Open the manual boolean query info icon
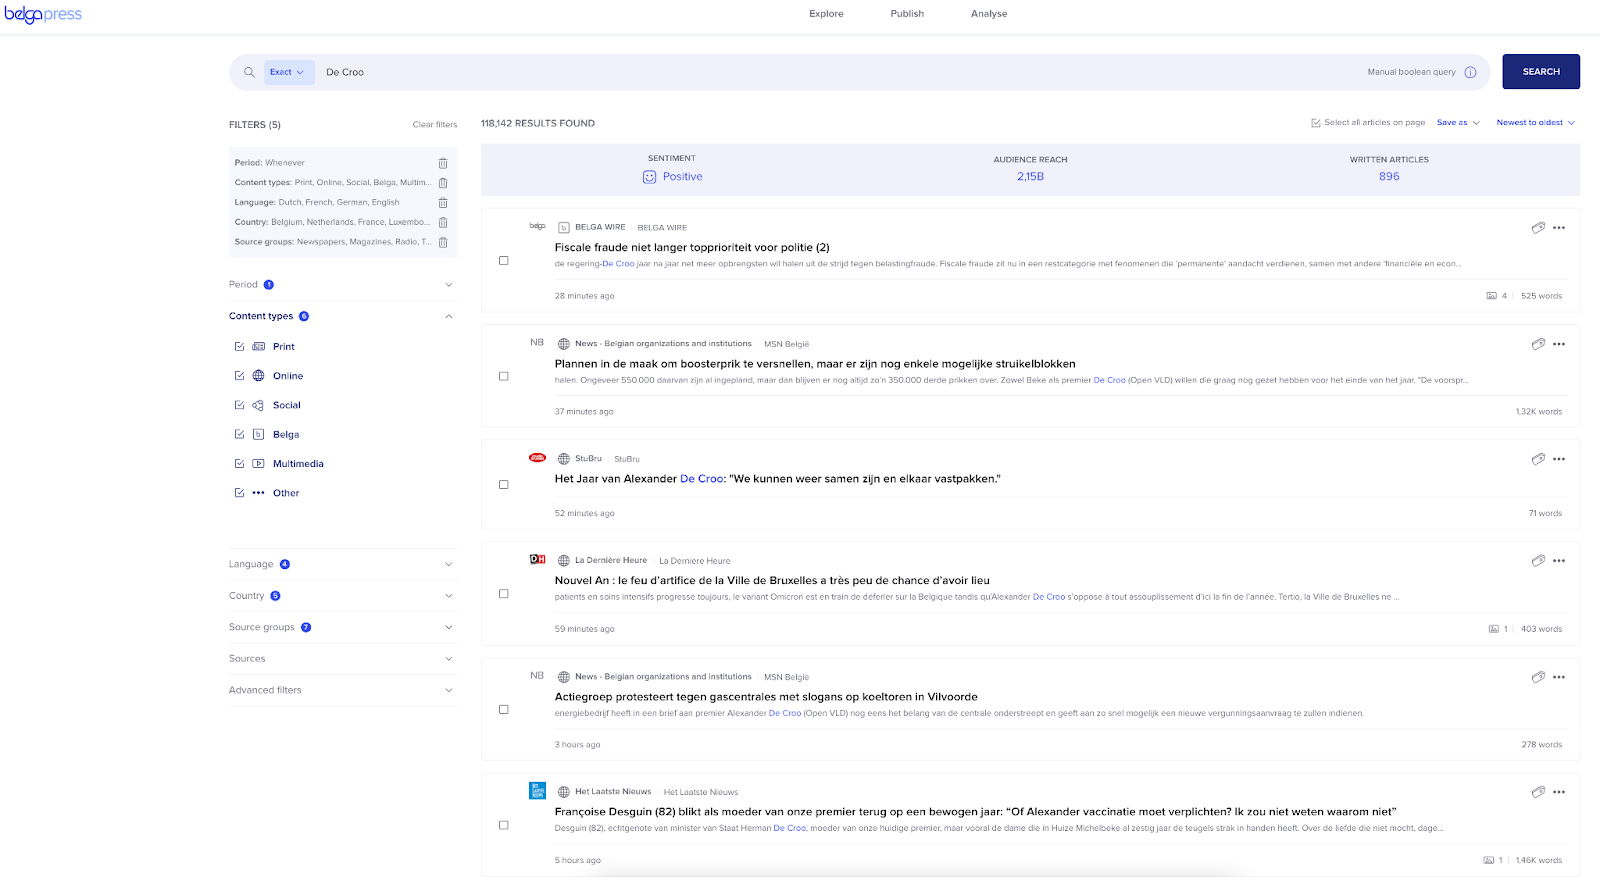1600x877 pixels. coord(1470,72)
